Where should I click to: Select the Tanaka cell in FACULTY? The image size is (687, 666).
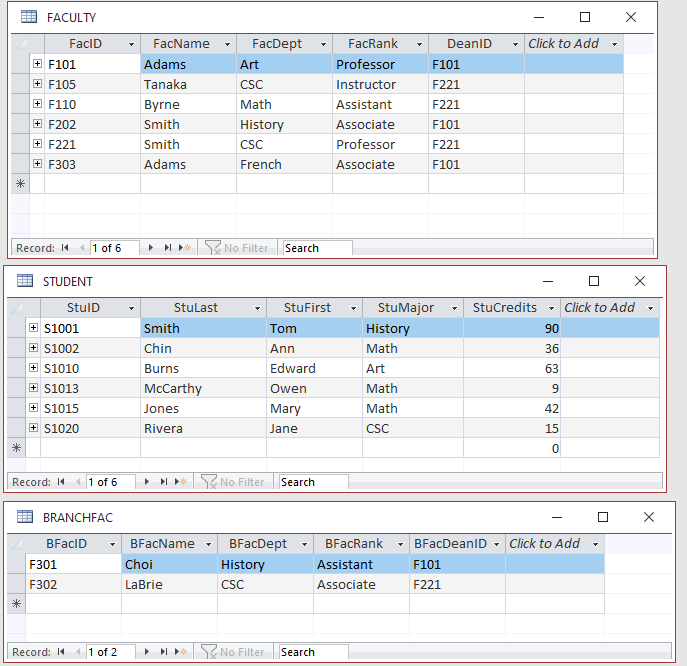tap(188, 84)
